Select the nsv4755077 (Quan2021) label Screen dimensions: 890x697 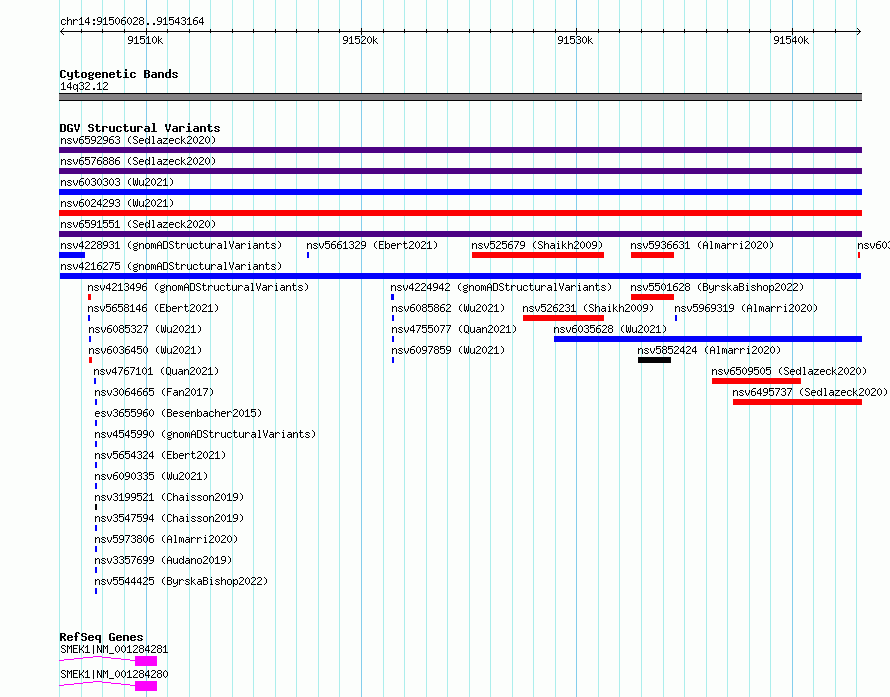click(454, 329)
